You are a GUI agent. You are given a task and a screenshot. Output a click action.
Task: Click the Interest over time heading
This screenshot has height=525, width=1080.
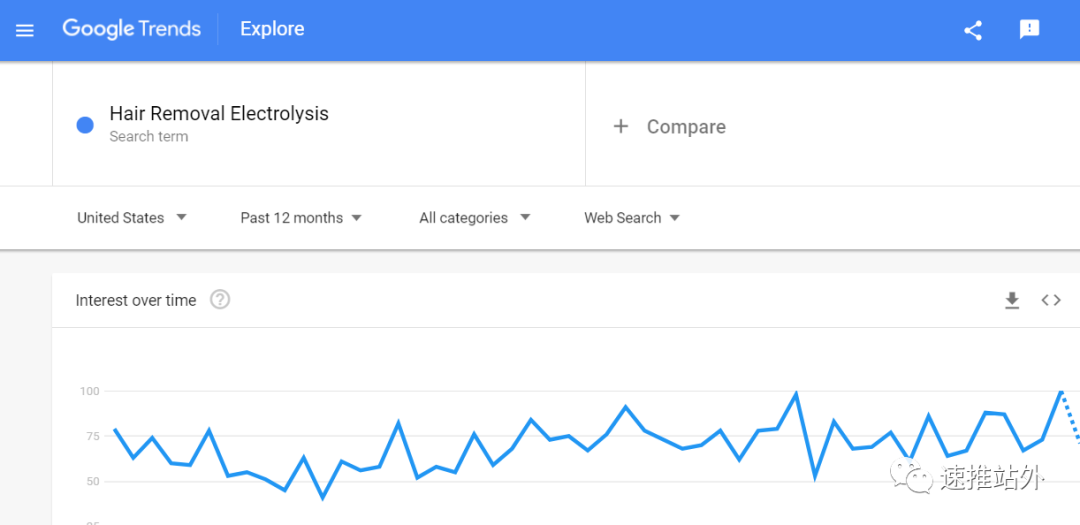coord(136,300)
